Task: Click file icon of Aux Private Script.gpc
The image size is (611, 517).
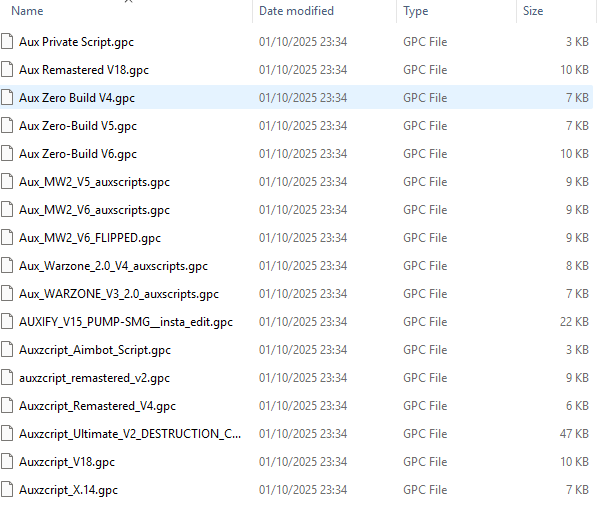Action: click(x=7, y=42)
